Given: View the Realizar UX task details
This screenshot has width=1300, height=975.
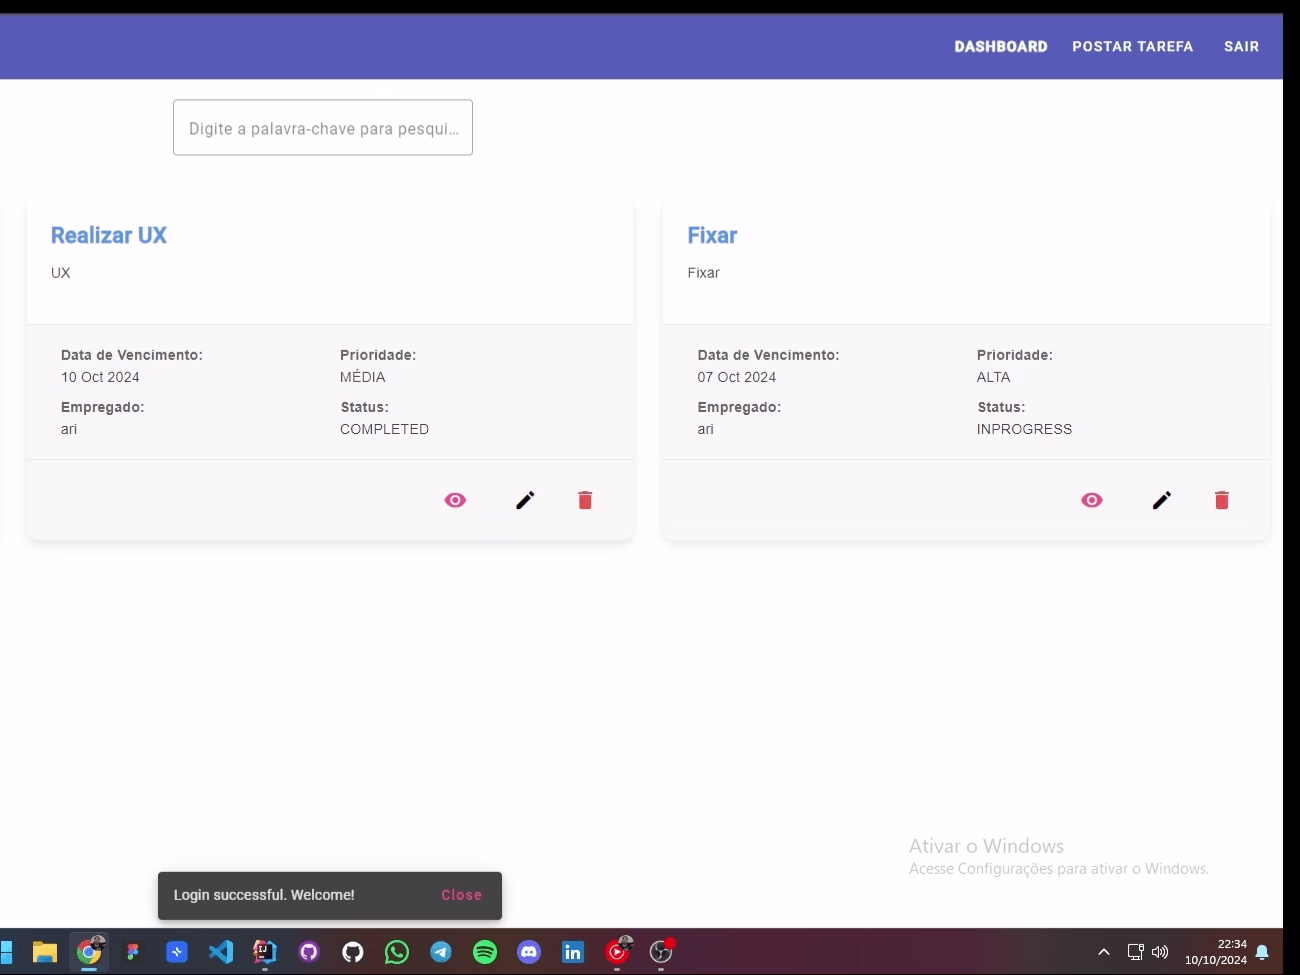Looking at the screenshot, I should click(x=455, y=500).
